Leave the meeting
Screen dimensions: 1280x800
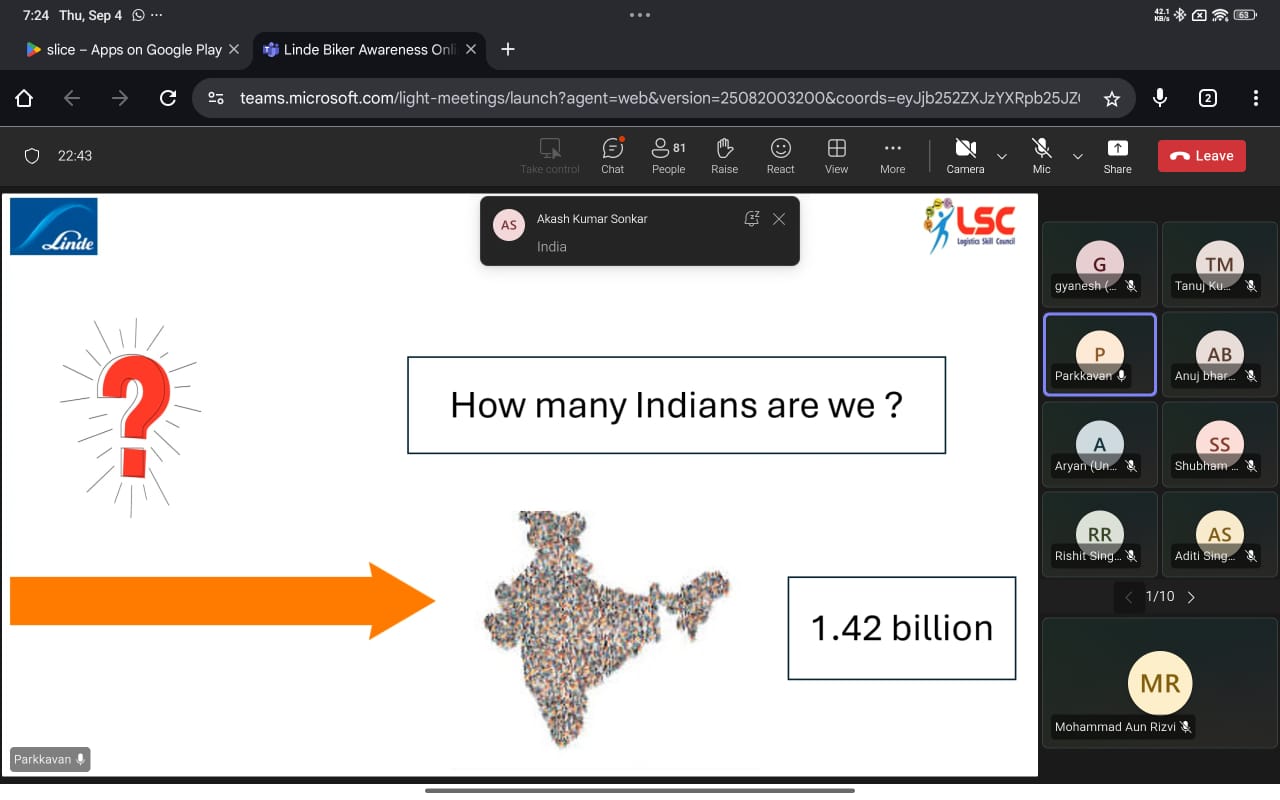pyautogui.click(x=1201, y=156)
